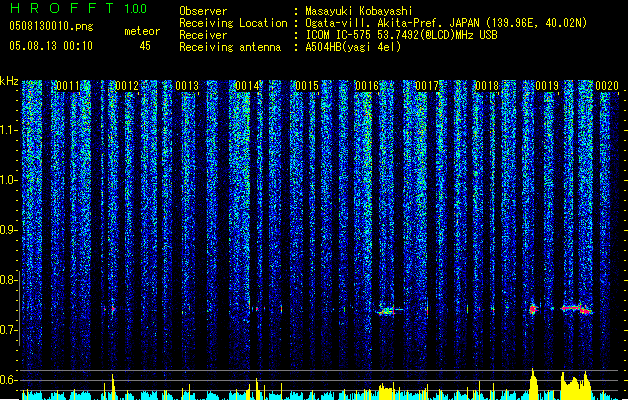Screen dimensions: 629x400
Task: Click the 0017 time marker
Action: (427, 86)
